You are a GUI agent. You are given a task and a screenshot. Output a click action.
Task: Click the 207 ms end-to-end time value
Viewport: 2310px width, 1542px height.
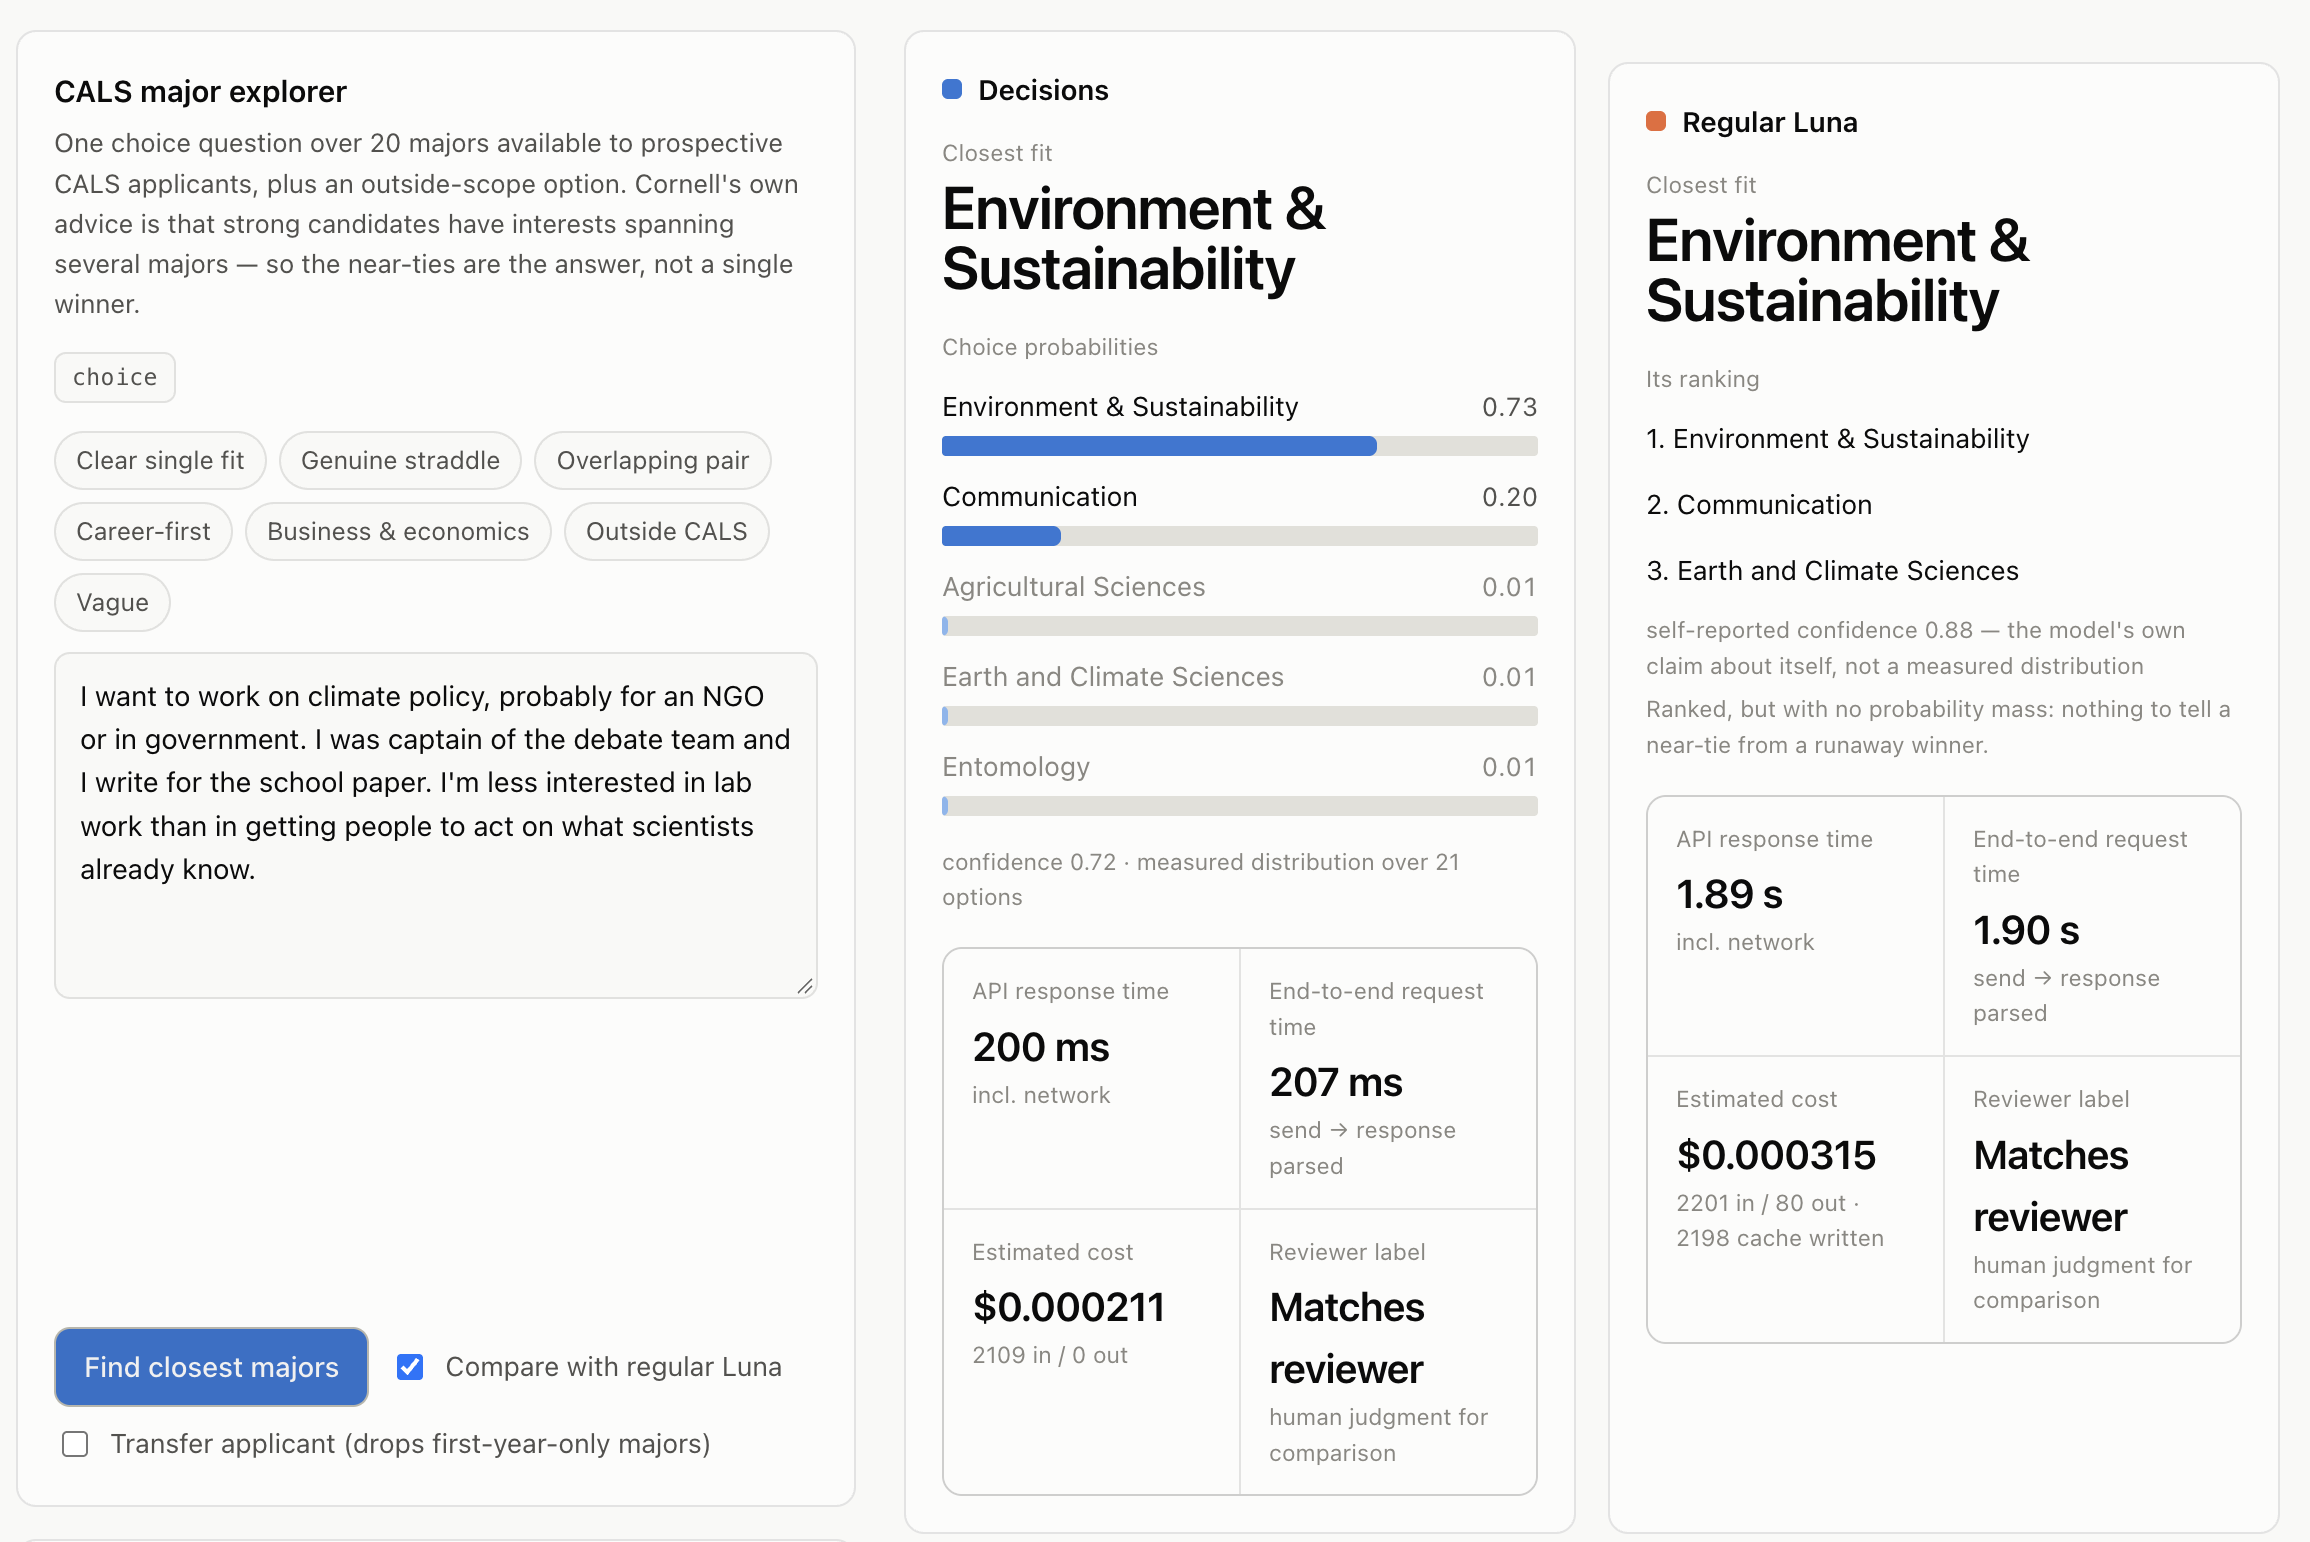click(1336, 1082)
